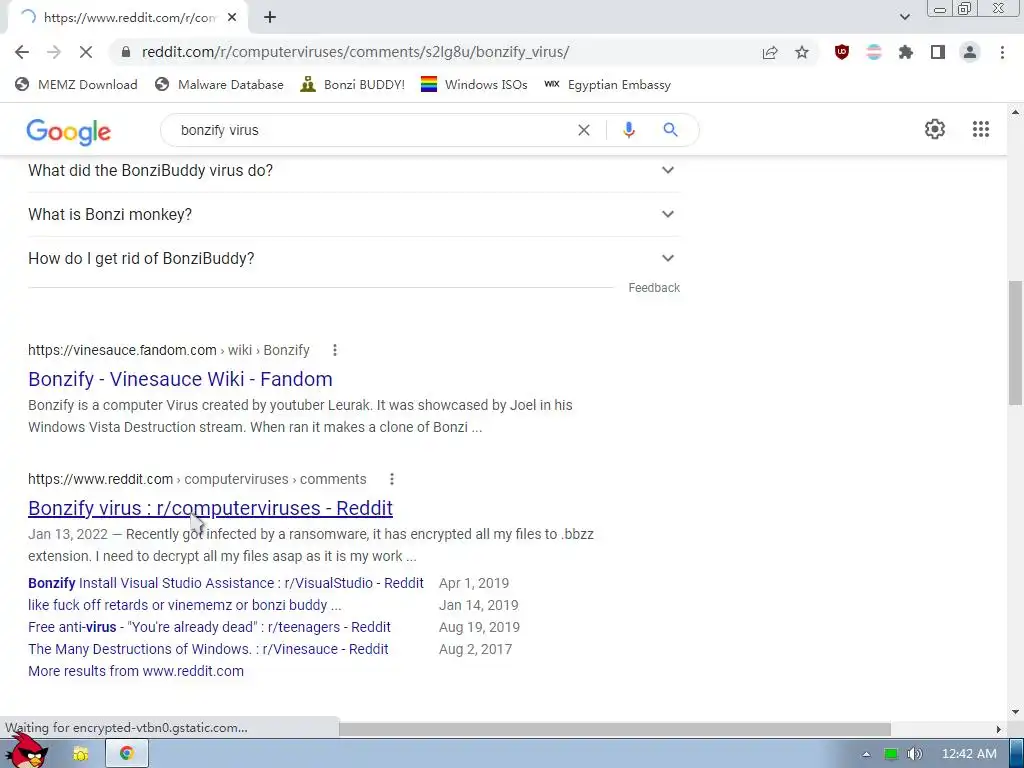The width and height of the screenshot is (1024, 768).
Task: Click the vertical scrollbar thumb
Action: (x=1015, y=343)
